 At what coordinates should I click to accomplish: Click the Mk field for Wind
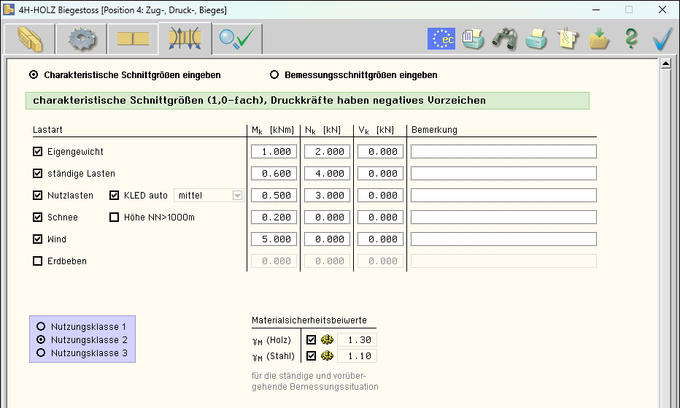(x=272, y=239)
